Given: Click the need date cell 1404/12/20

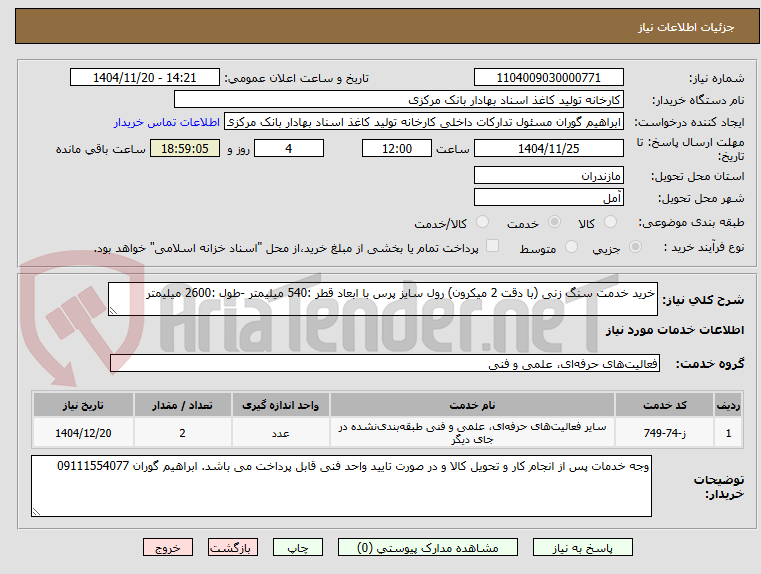Looking at the screenshot, I should point(83,433).
